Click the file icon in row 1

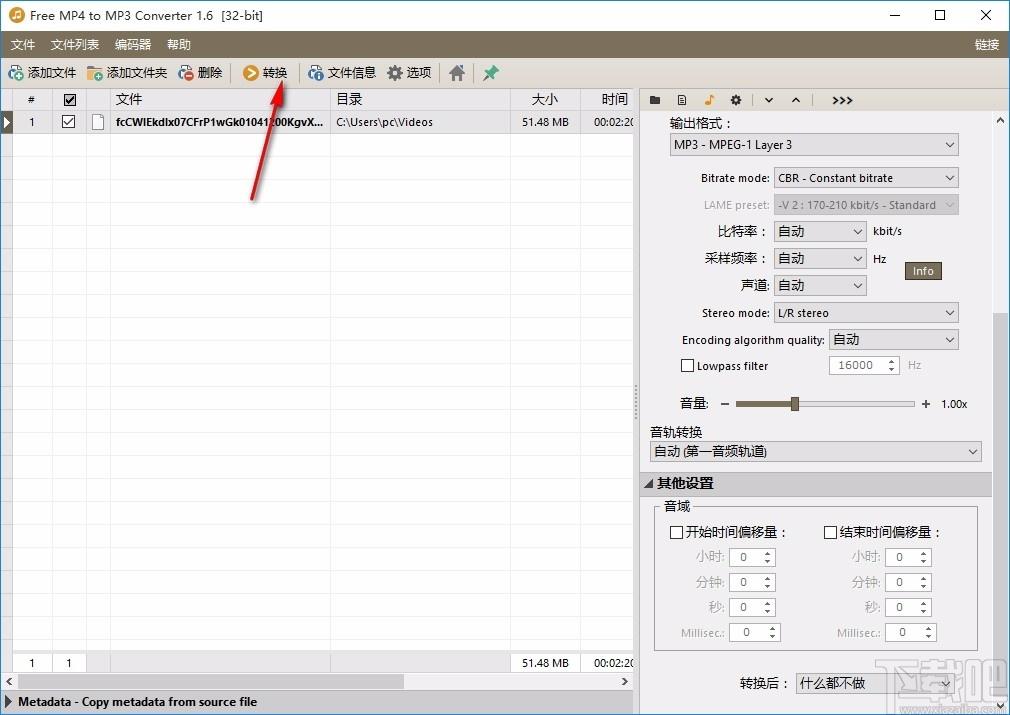pos(98,122)
